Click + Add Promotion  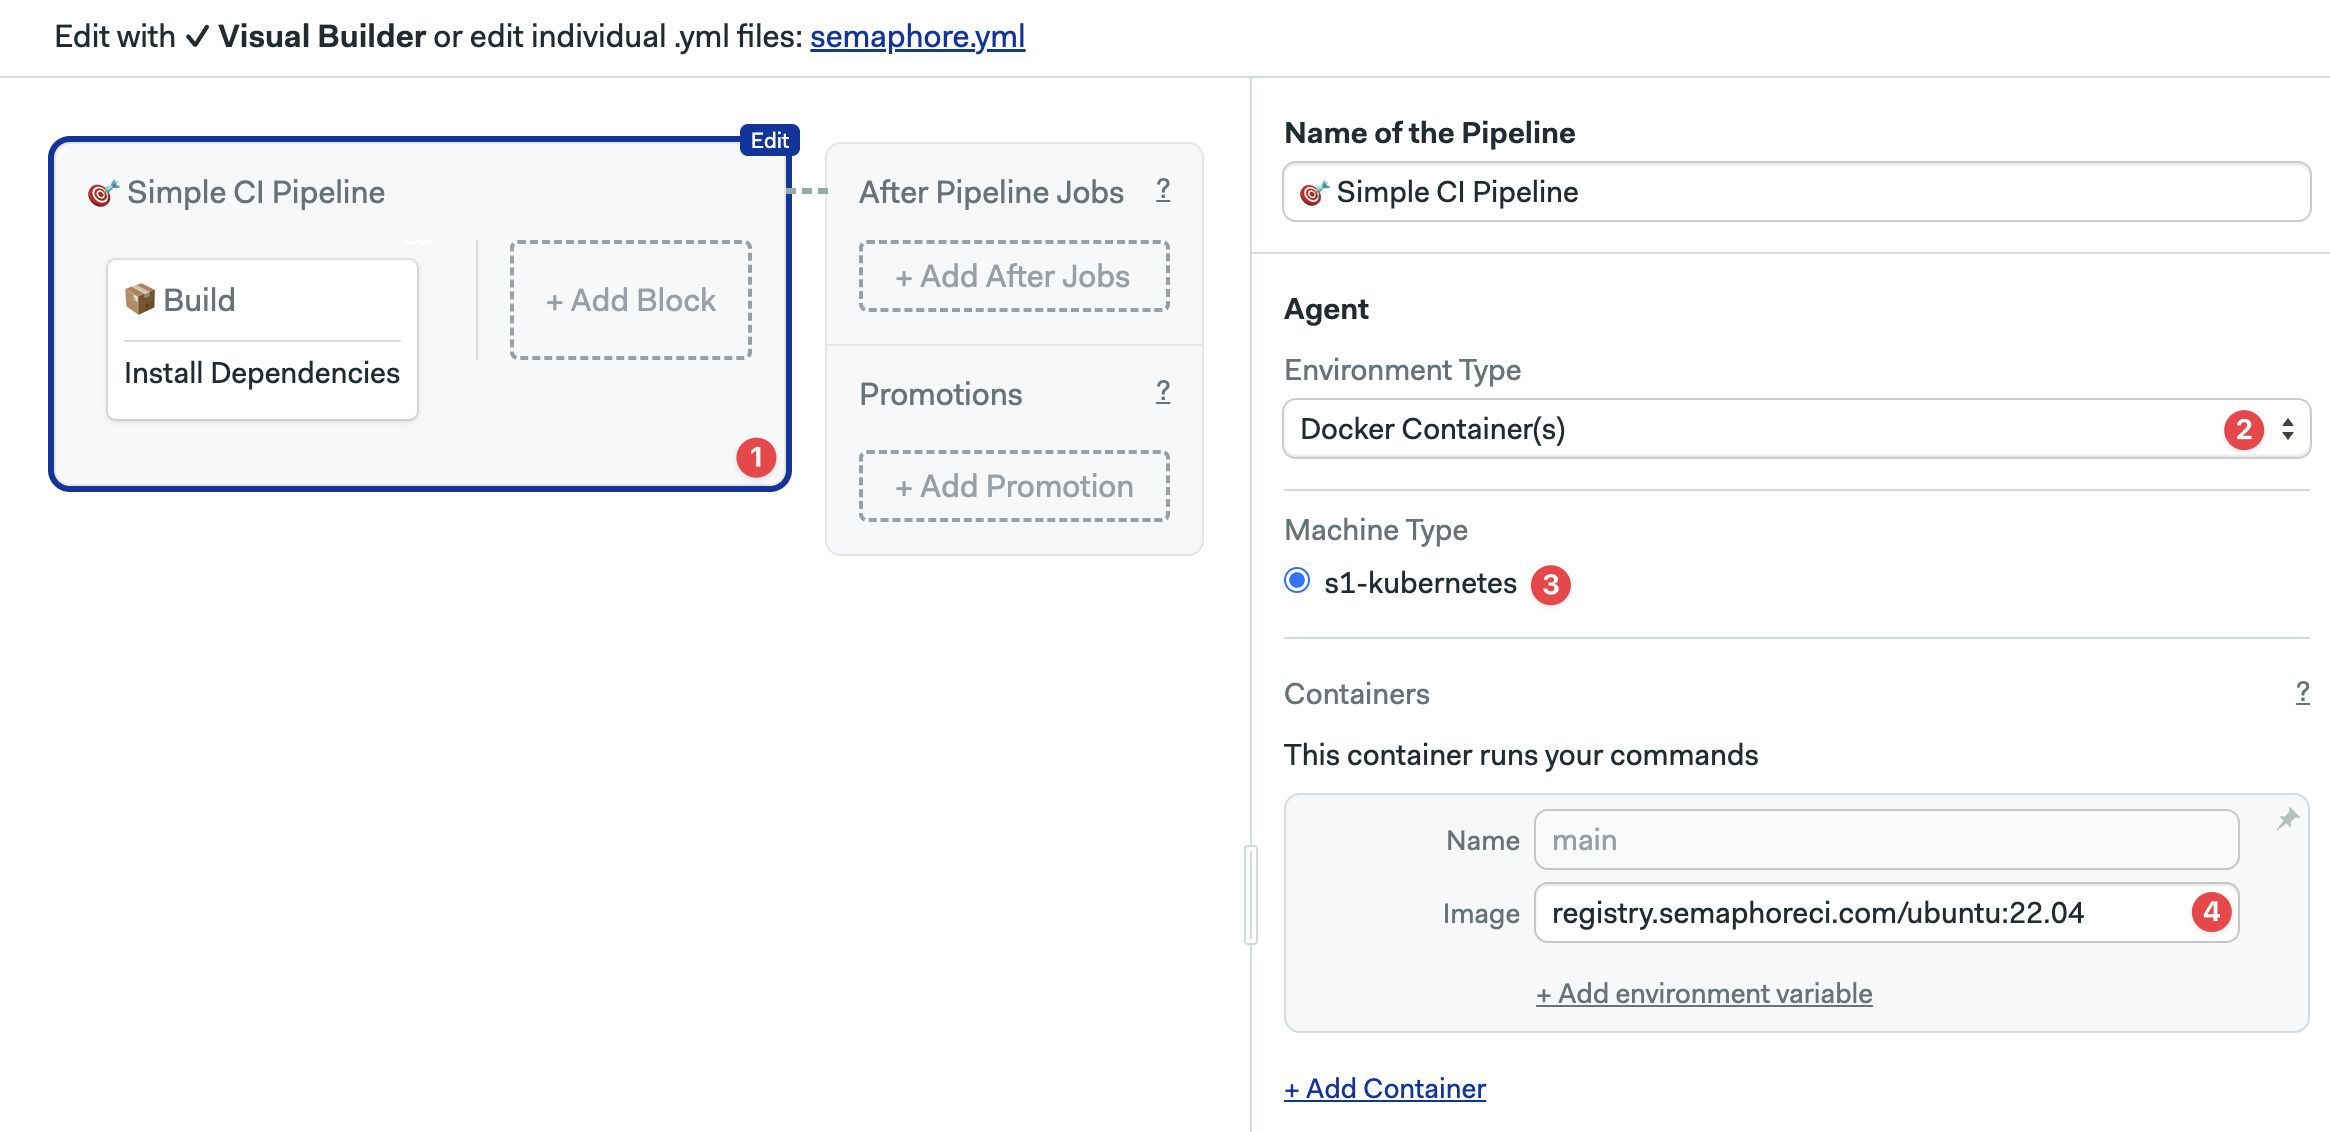[x=1014, y=486]
